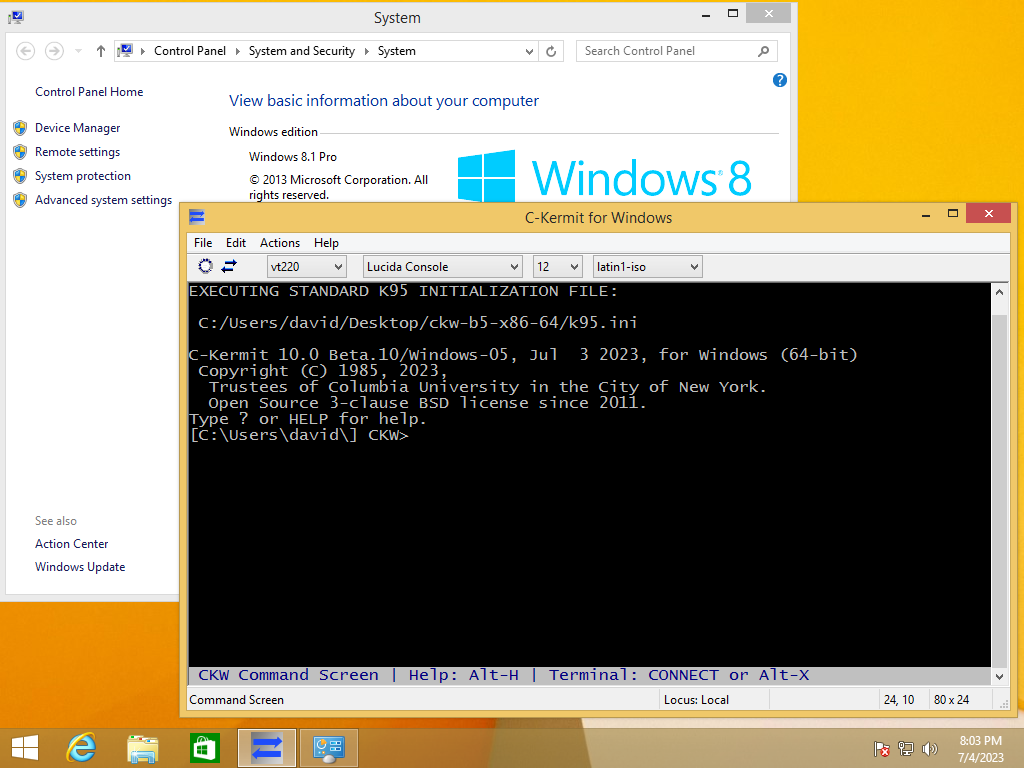Open the File menu in C-Kermit

click(x=203, y=243)
